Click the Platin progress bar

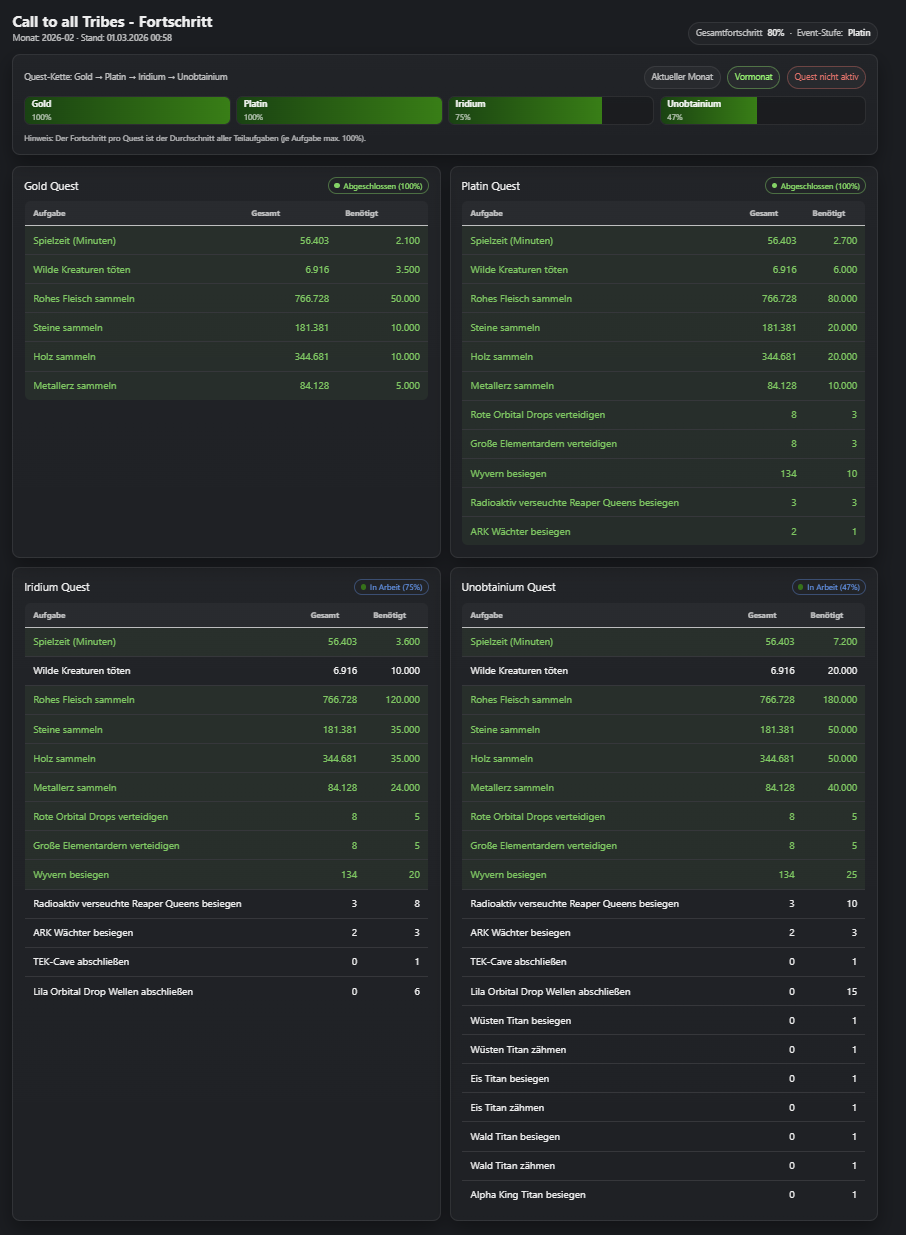click(x=339, y=110)
